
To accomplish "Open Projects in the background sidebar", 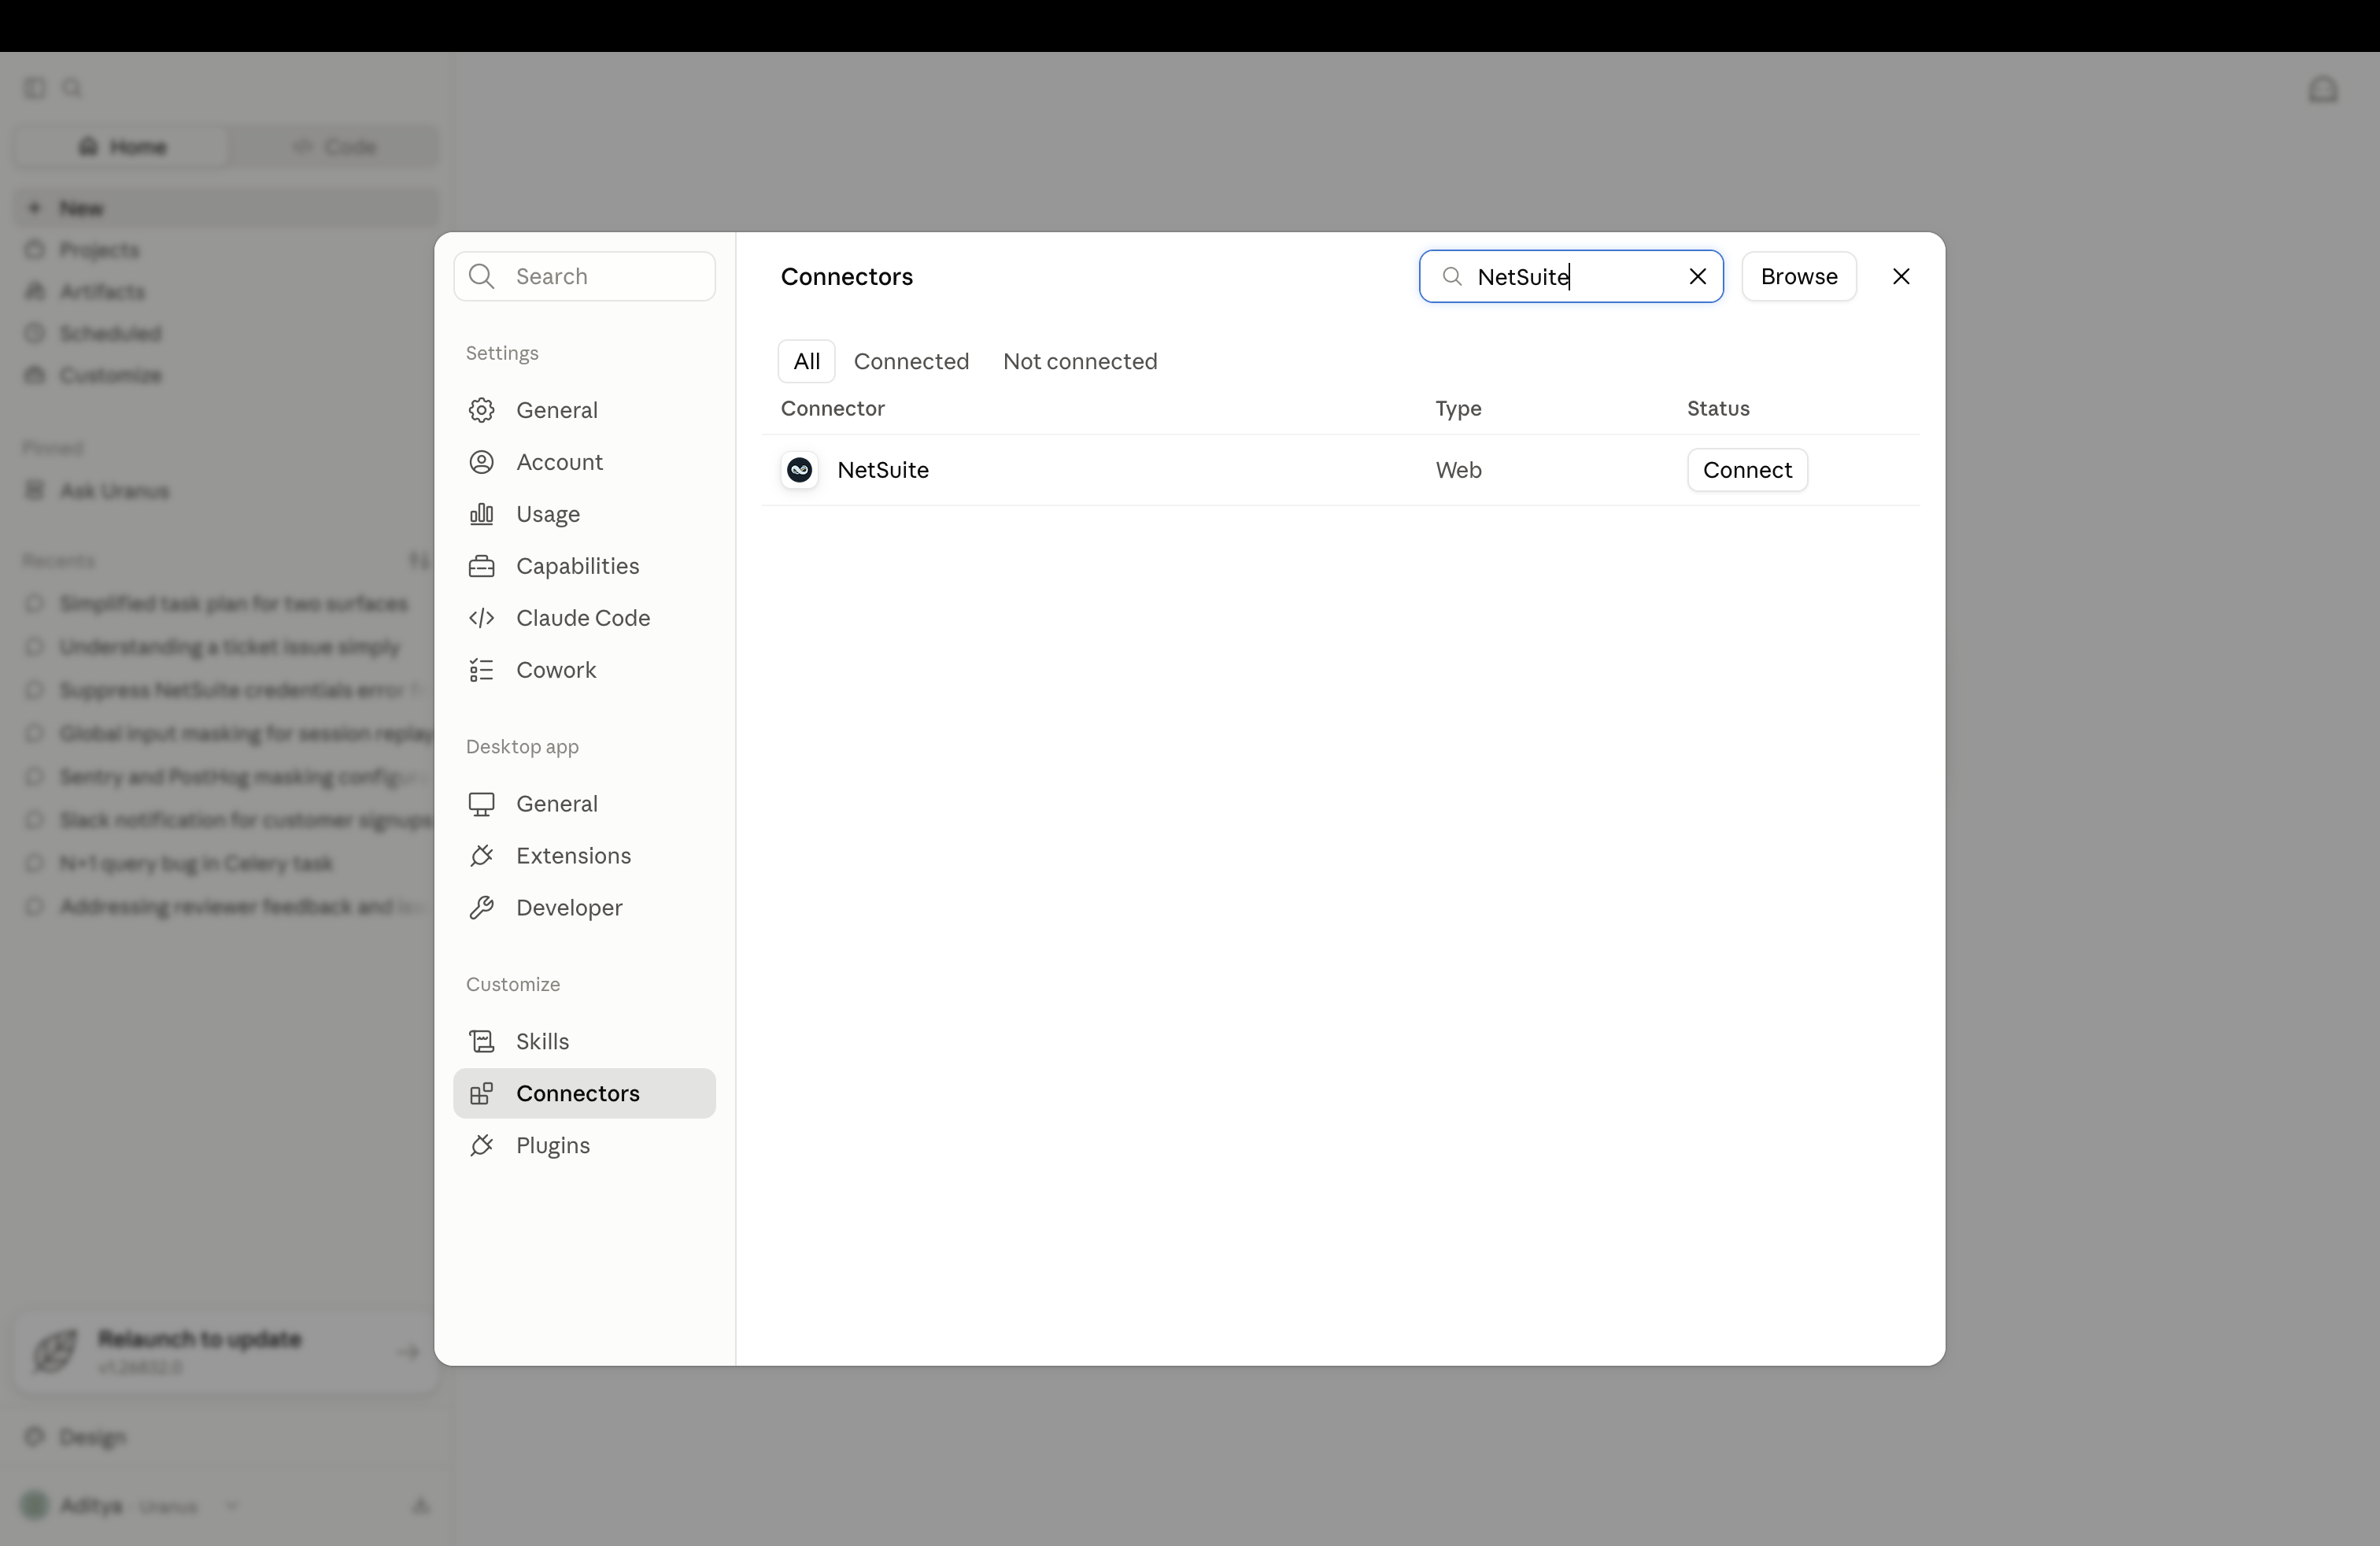I will pos(226,250).
